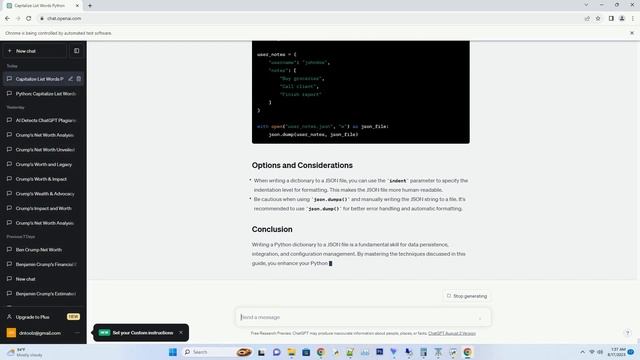
Task: Rename the current chat with the pencil icon
Action: [x=71, y=79]
